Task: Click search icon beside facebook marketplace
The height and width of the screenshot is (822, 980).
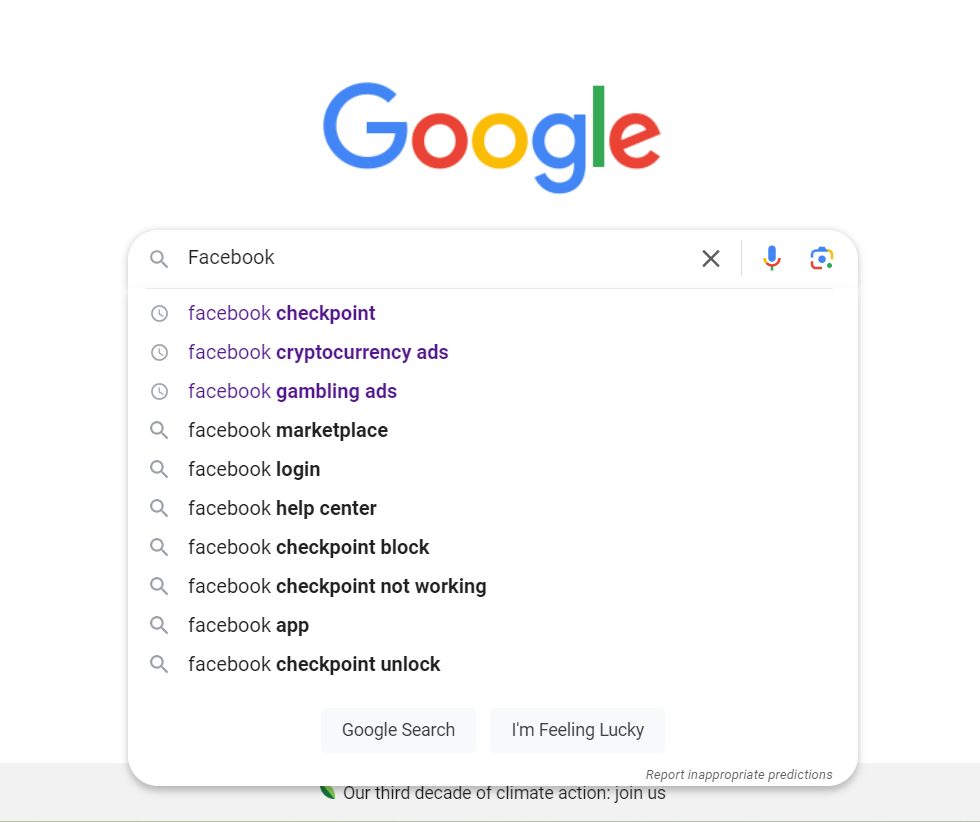Action: coord(159,430)
